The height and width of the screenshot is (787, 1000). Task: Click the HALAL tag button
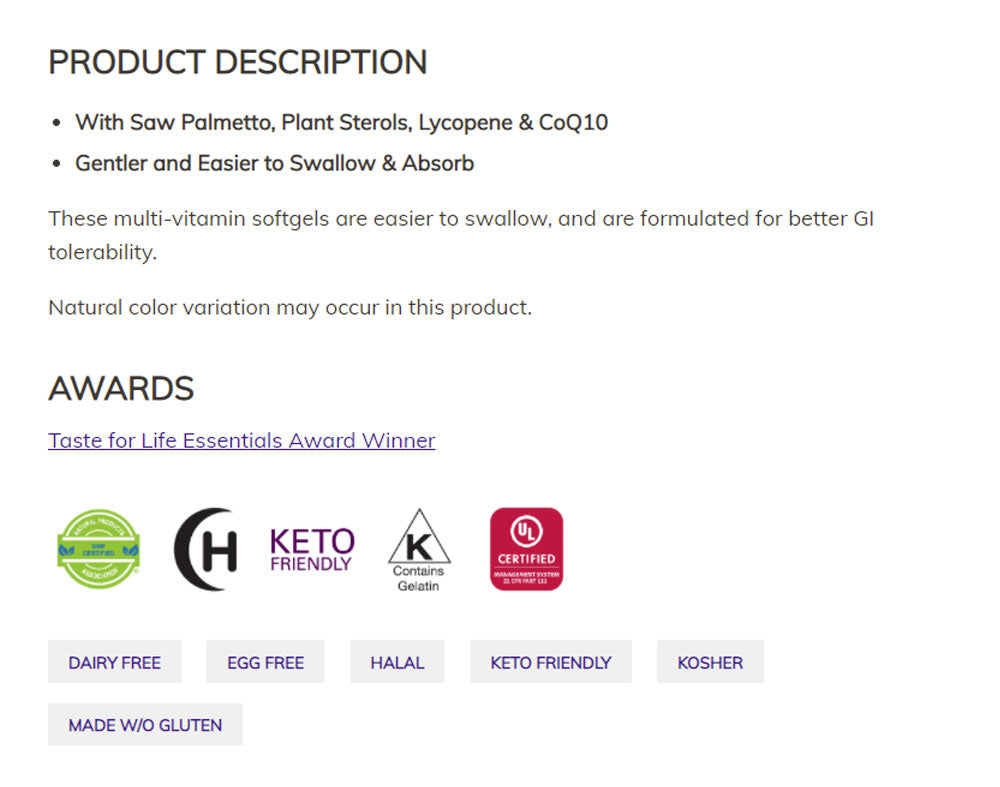point(397,662)
